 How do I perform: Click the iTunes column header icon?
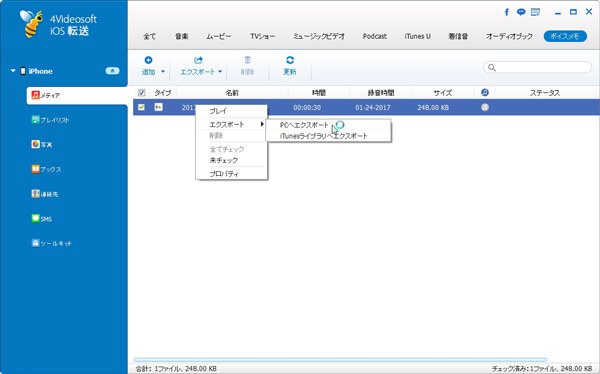pyautogui.click(x=485, y=93)
